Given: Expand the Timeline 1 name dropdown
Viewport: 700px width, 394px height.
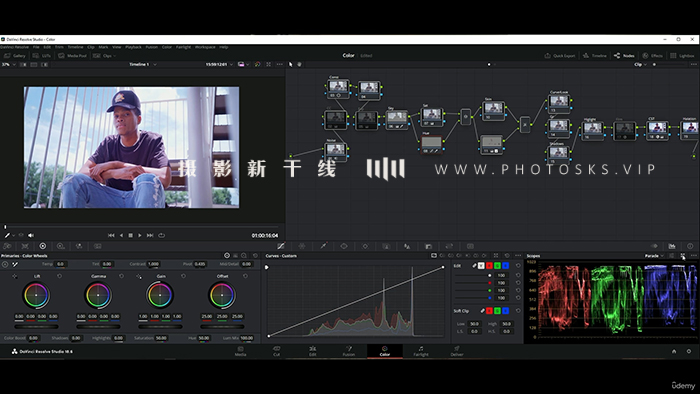Looking at the screenshot, I should (x=143, y=64).
